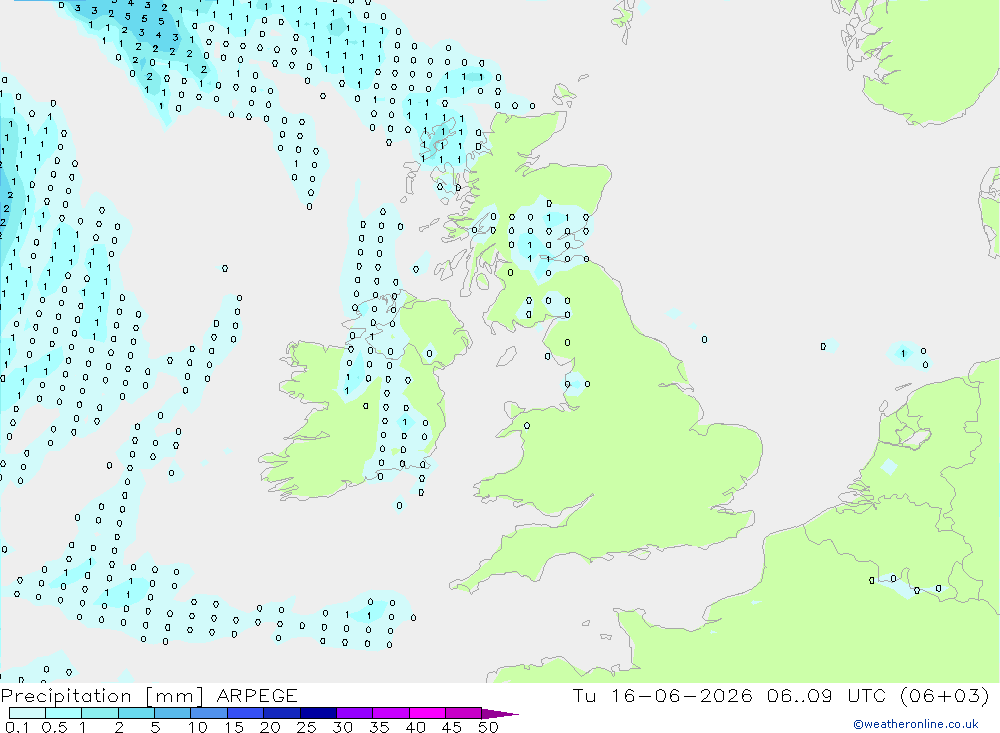Click the legend label "30"
This screenshot has height=733, width=1000.
[x=343, y=727]
